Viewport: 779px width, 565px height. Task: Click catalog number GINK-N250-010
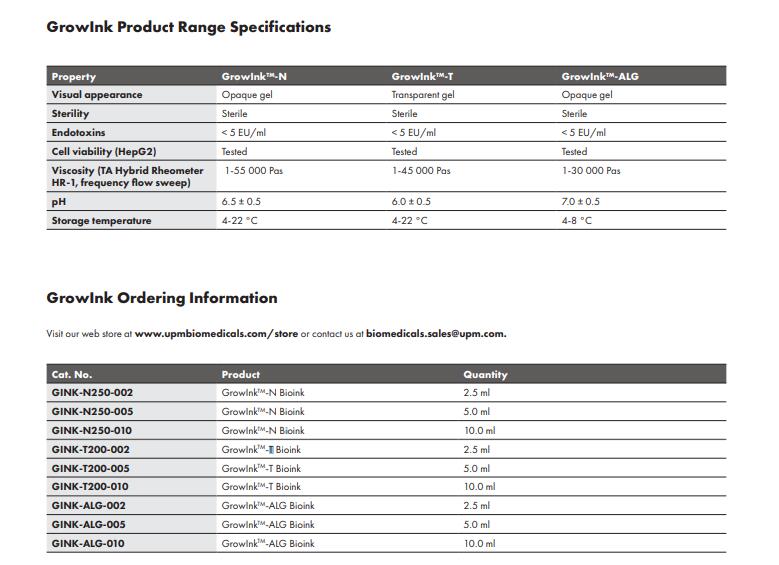(92, 431)
